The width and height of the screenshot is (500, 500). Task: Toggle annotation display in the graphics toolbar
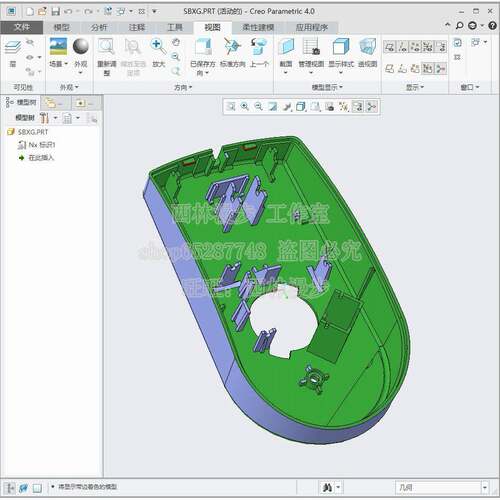(x=357, y=107)
